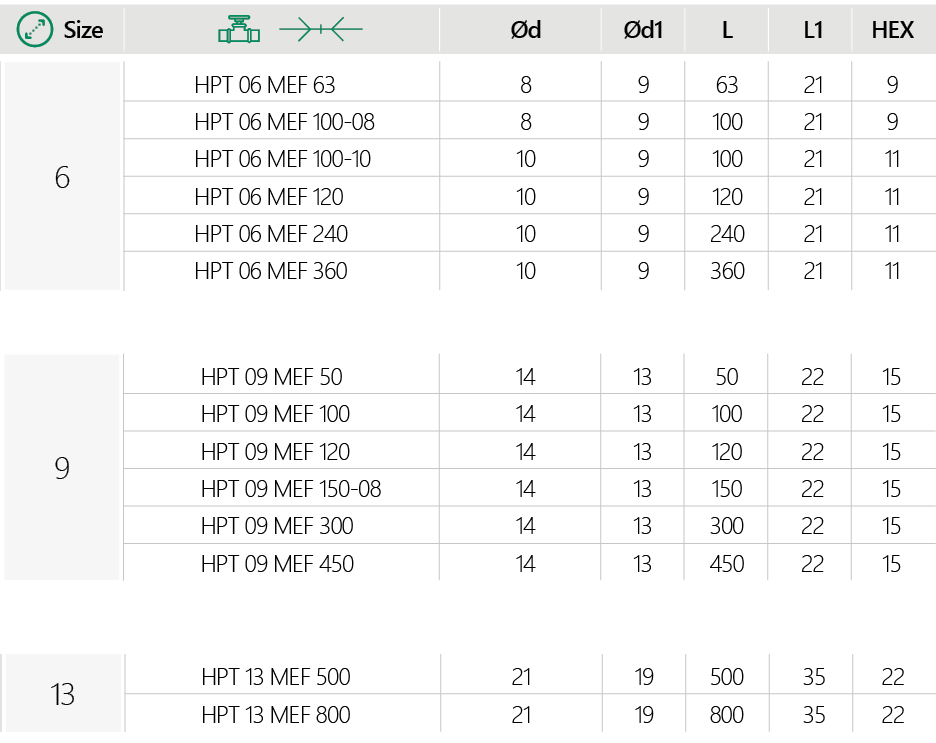
Task: Select the size 6 group cell
Action: [62, 178]
